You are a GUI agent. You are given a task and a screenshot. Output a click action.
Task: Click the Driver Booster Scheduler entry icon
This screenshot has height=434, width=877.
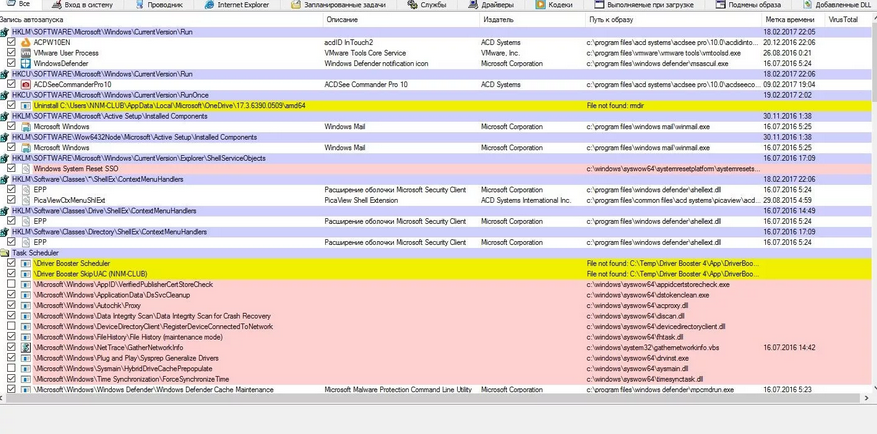25,263
